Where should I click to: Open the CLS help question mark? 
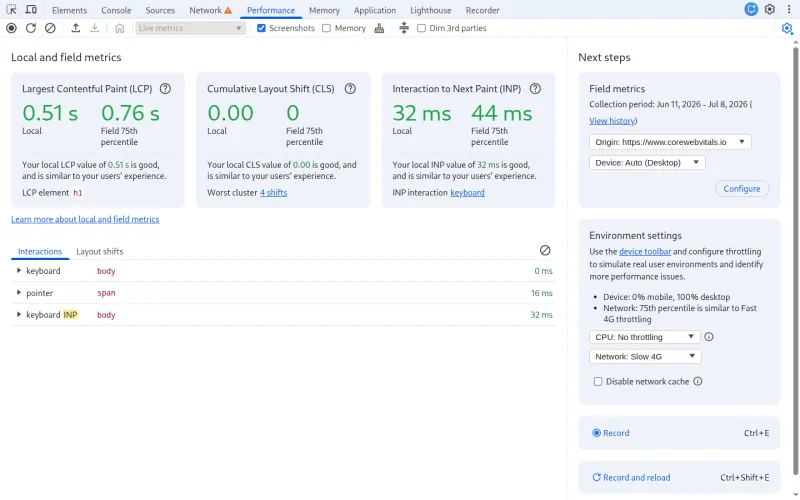tap(350, 89)
